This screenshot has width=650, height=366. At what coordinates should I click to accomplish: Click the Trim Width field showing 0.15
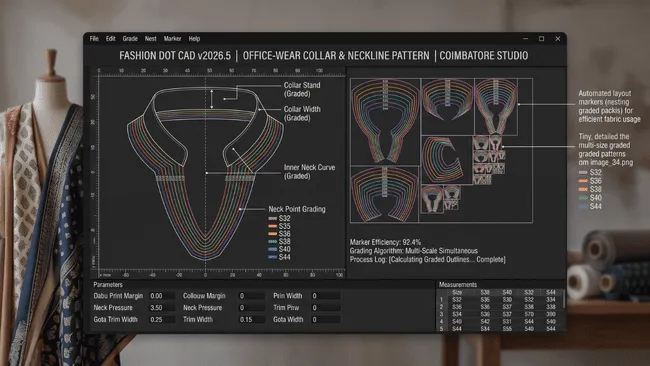251,320
